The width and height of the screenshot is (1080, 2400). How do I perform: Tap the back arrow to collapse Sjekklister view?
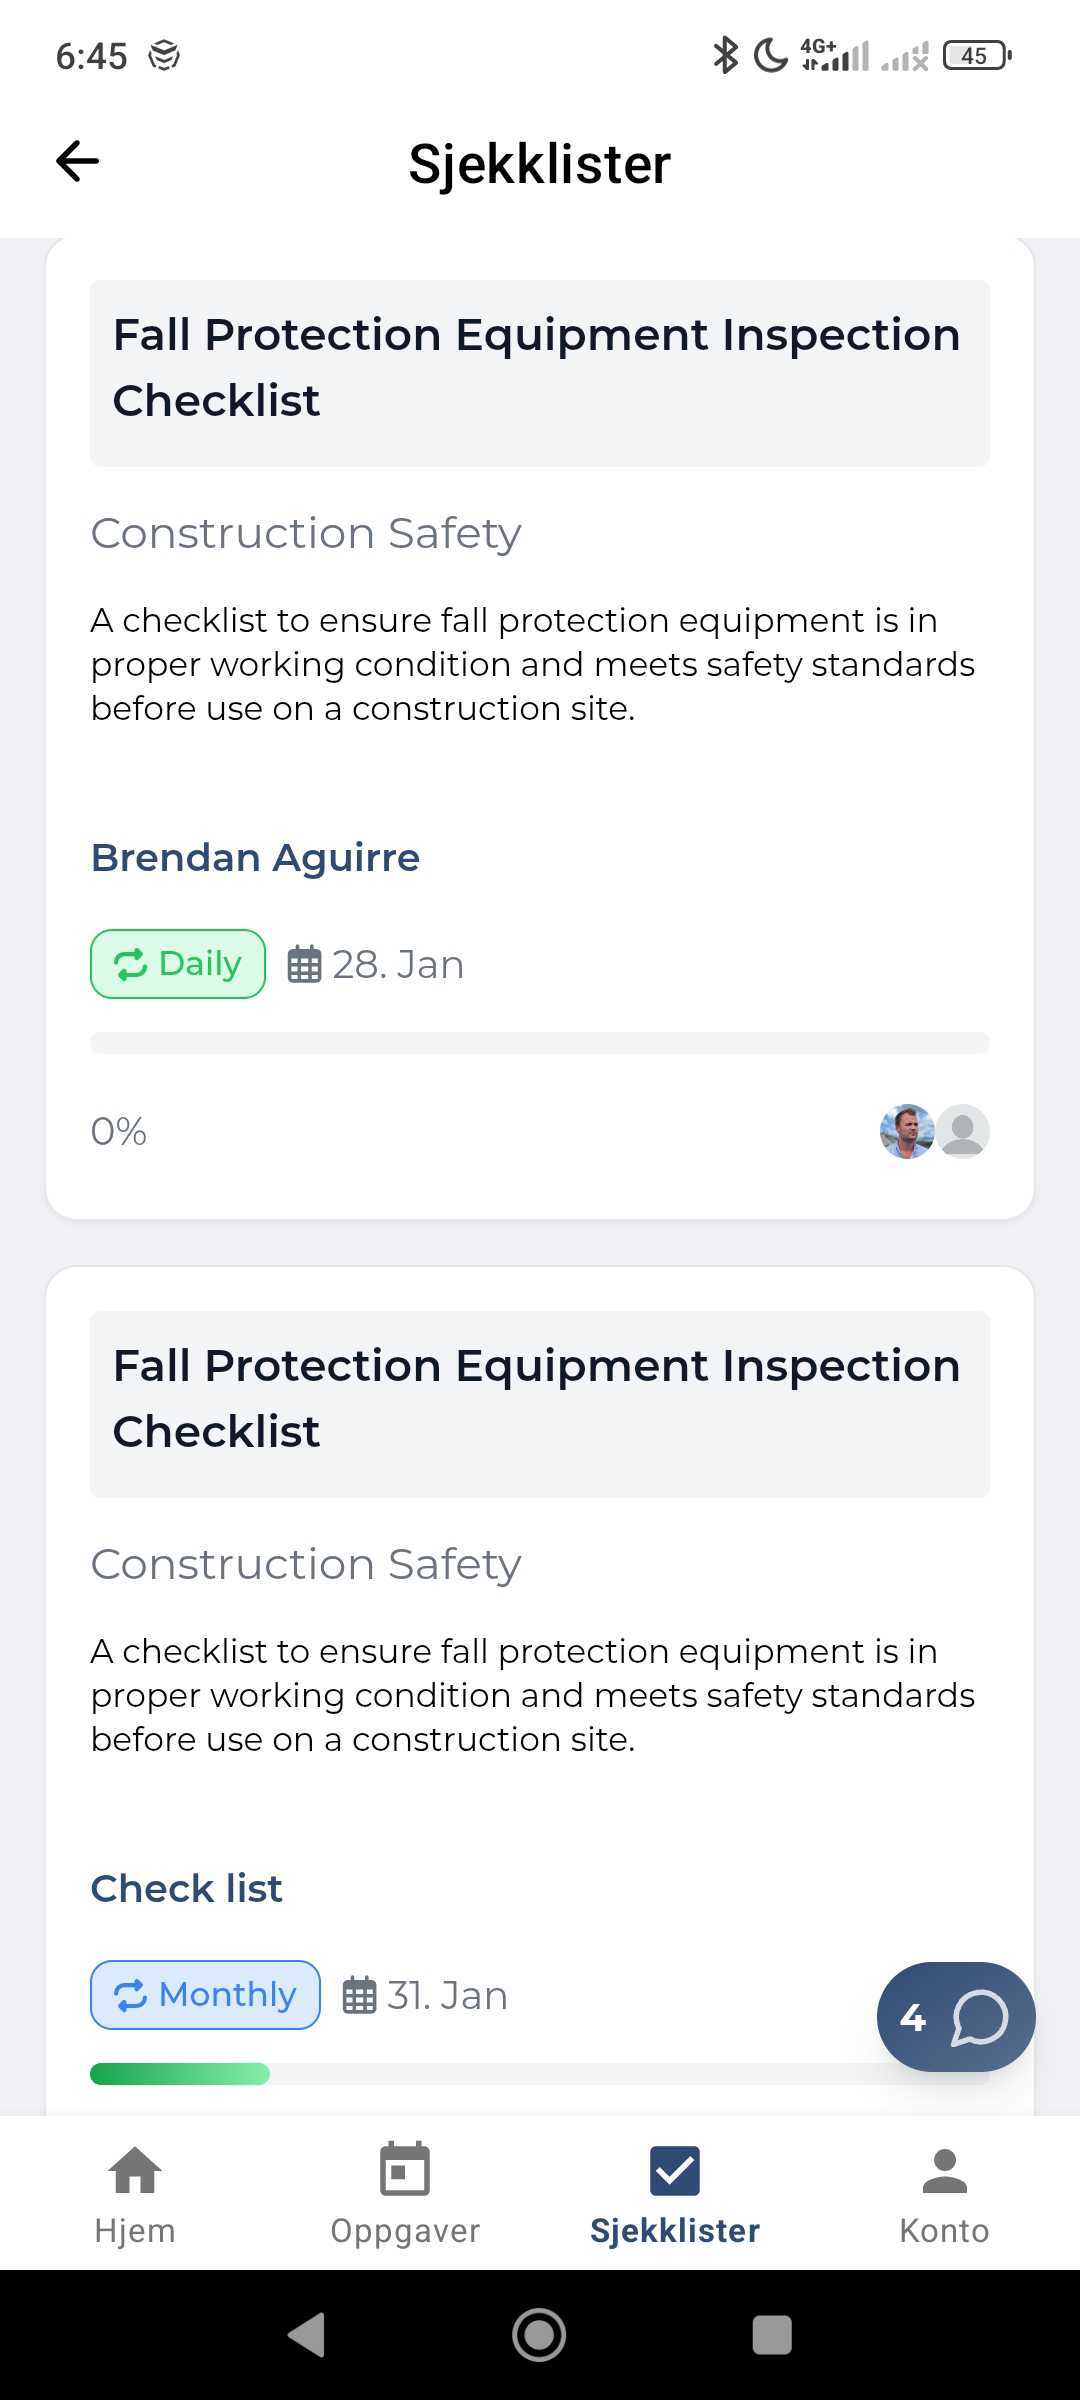[x=76, y=160]
